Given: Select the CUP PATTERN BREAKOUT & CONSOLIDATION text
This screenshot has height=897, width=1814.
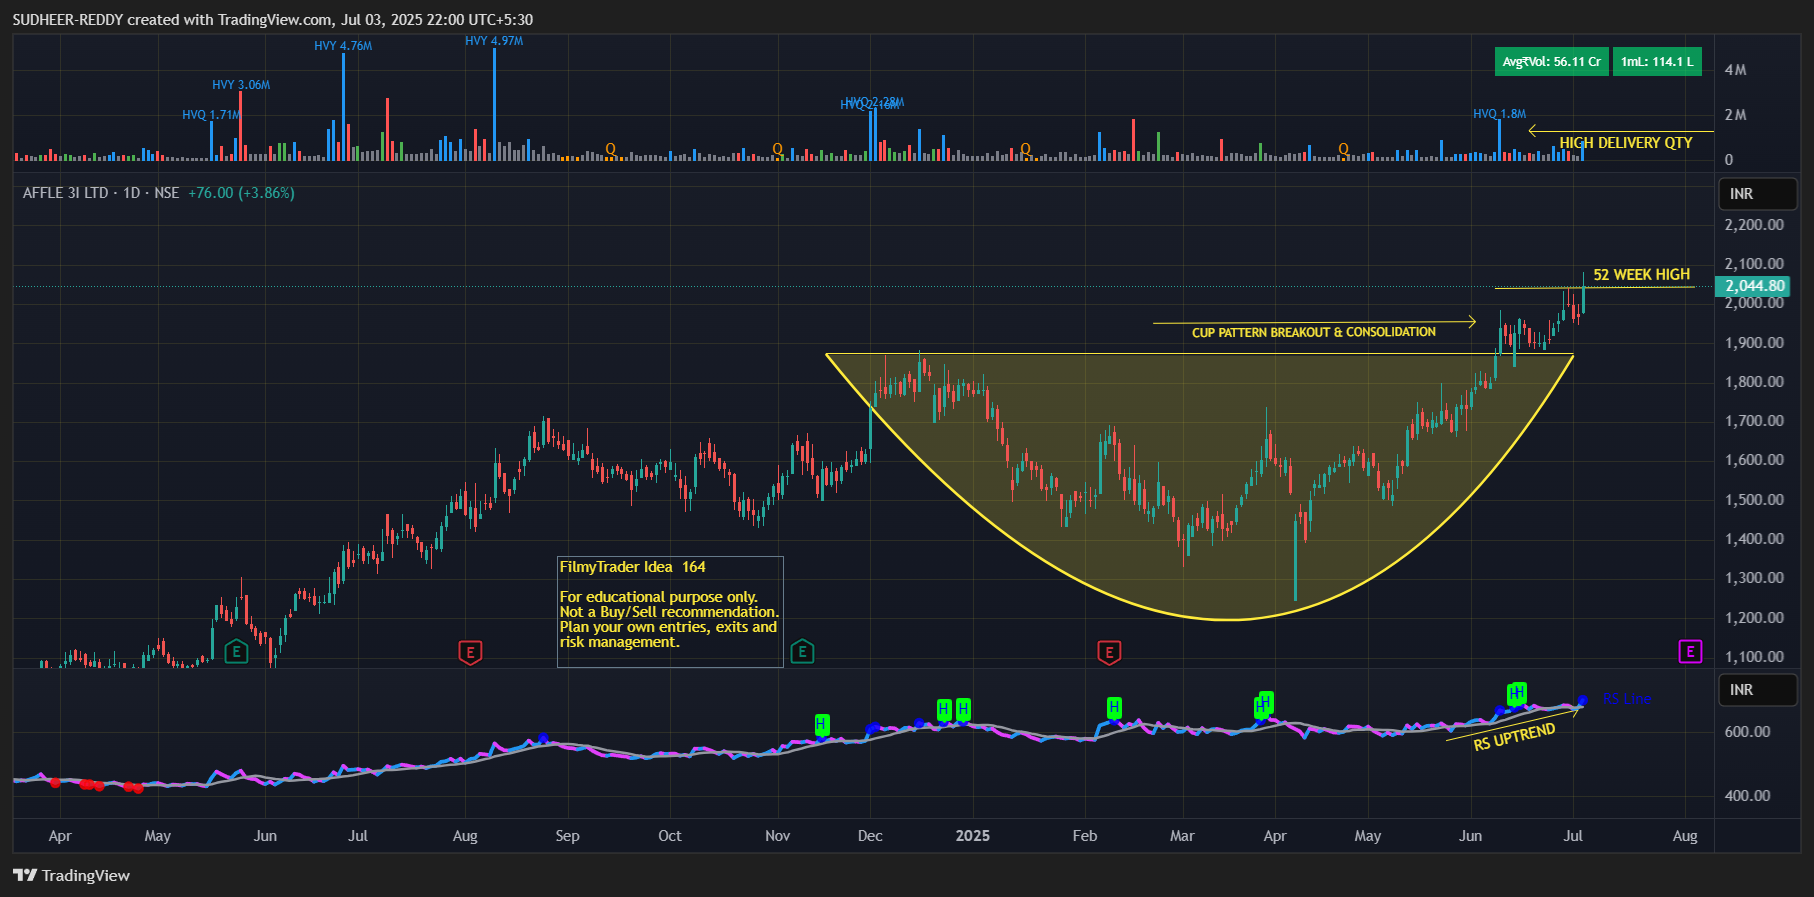Looking at the screenshot, I should point(1313,332).
